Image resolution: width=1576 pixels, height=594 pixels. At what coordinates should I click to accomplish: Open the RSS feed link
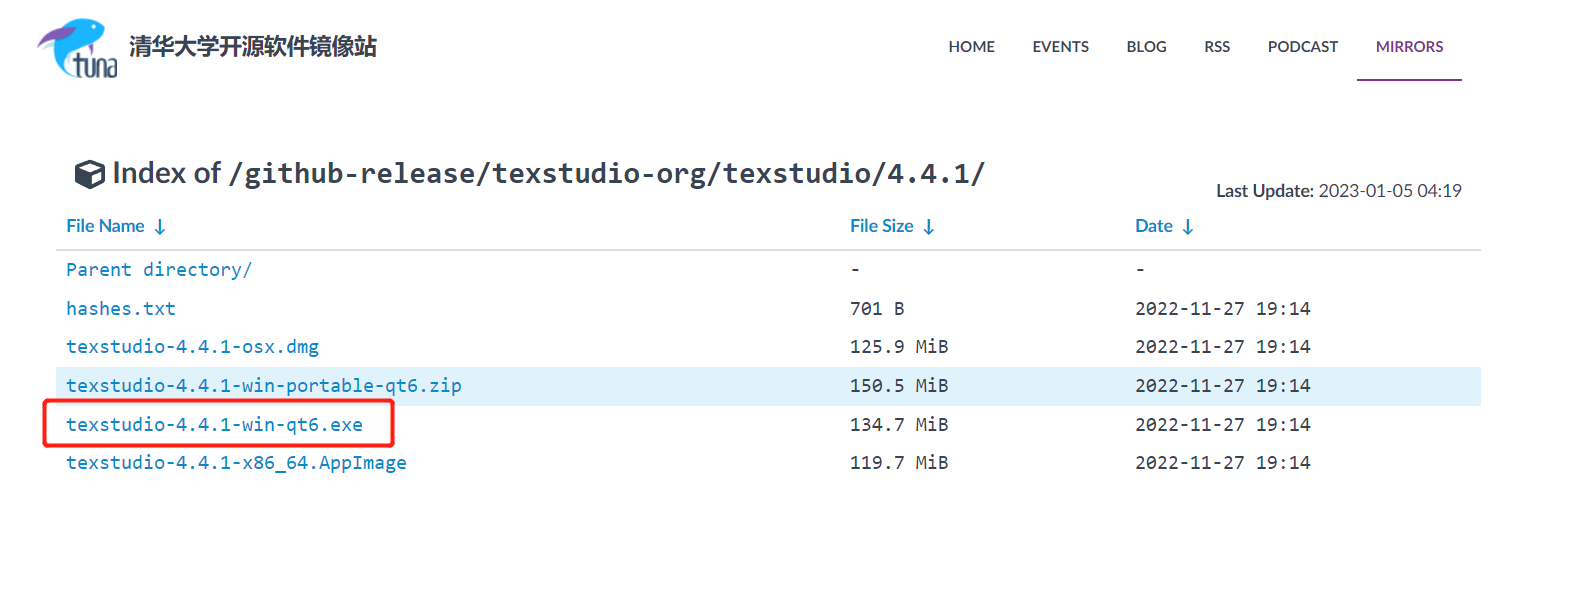1217,47
